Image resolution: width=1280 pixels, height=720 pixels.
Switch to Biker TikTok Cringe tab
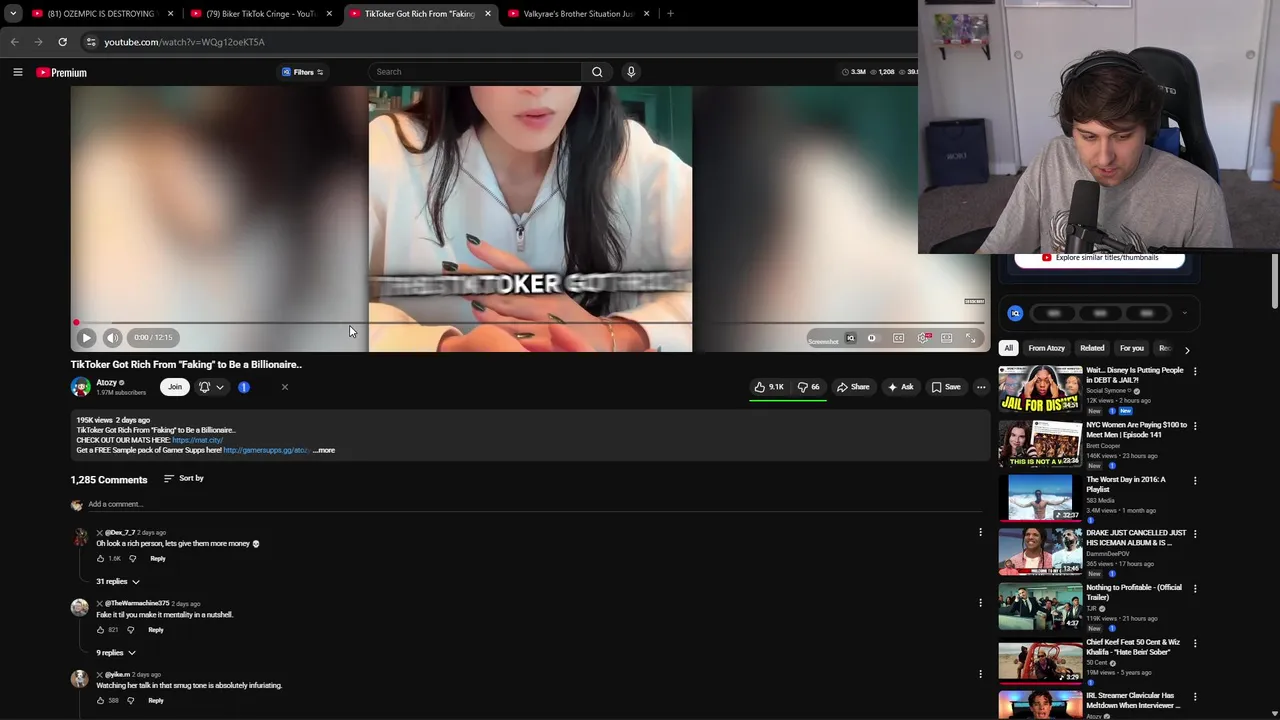coord(260,14)
